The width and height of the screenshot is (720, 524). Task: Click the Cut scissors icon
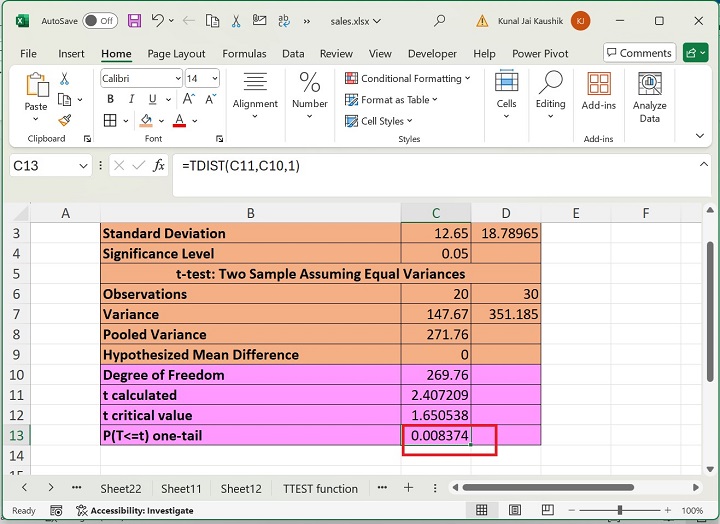(x=65, y=78)
